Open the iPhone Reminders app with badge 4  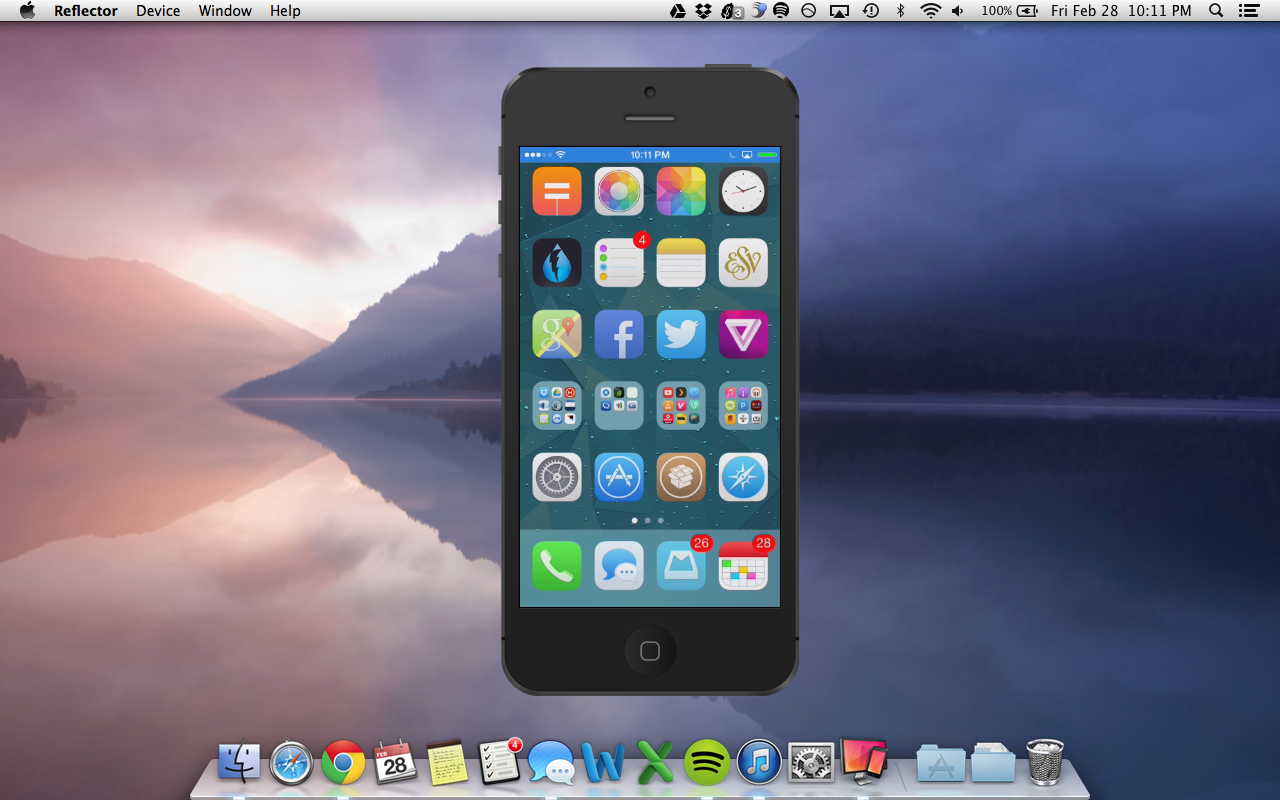[619, 263]
